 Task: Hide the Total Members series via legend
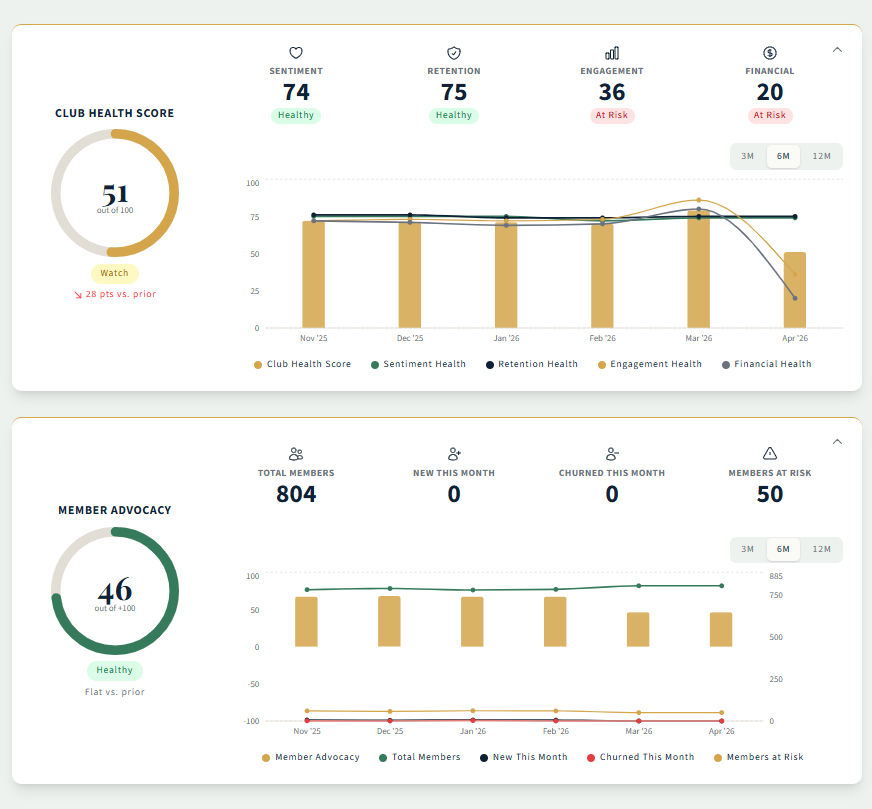point(420,757)
